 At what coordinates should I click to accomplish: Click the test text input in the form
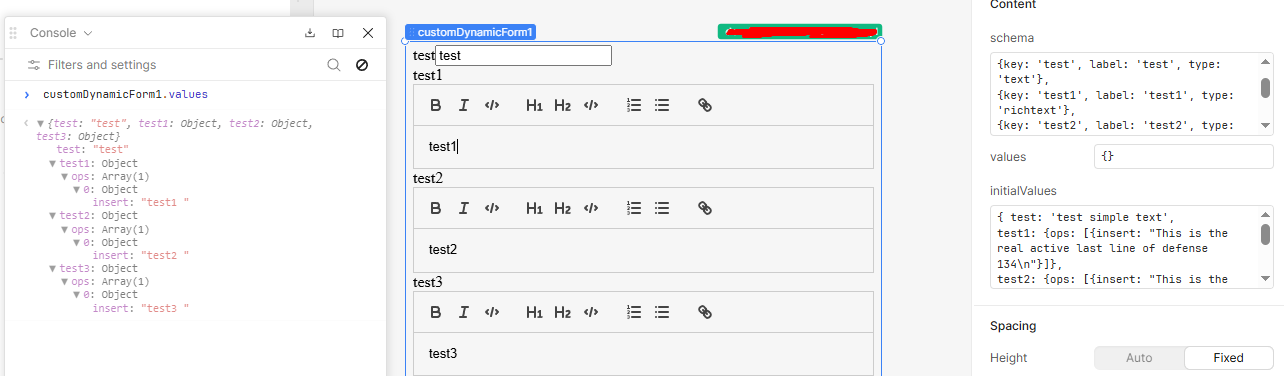523,56
